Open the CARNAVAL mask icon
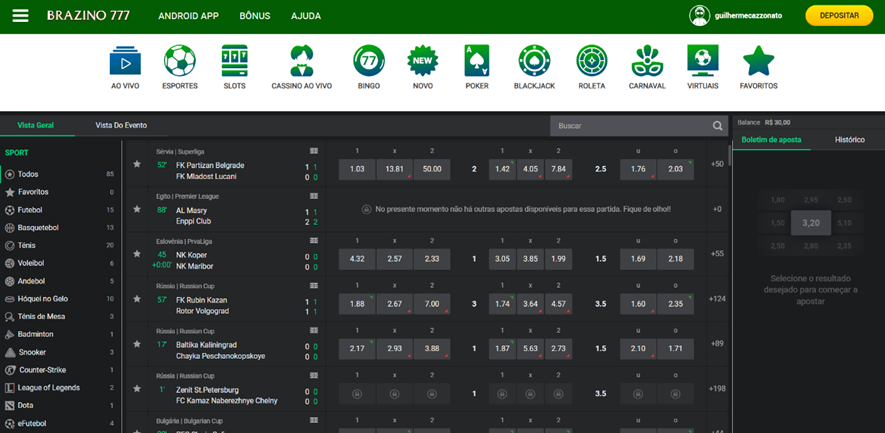Viewport: 885px width, 433px height. click(x=647, y=61)
